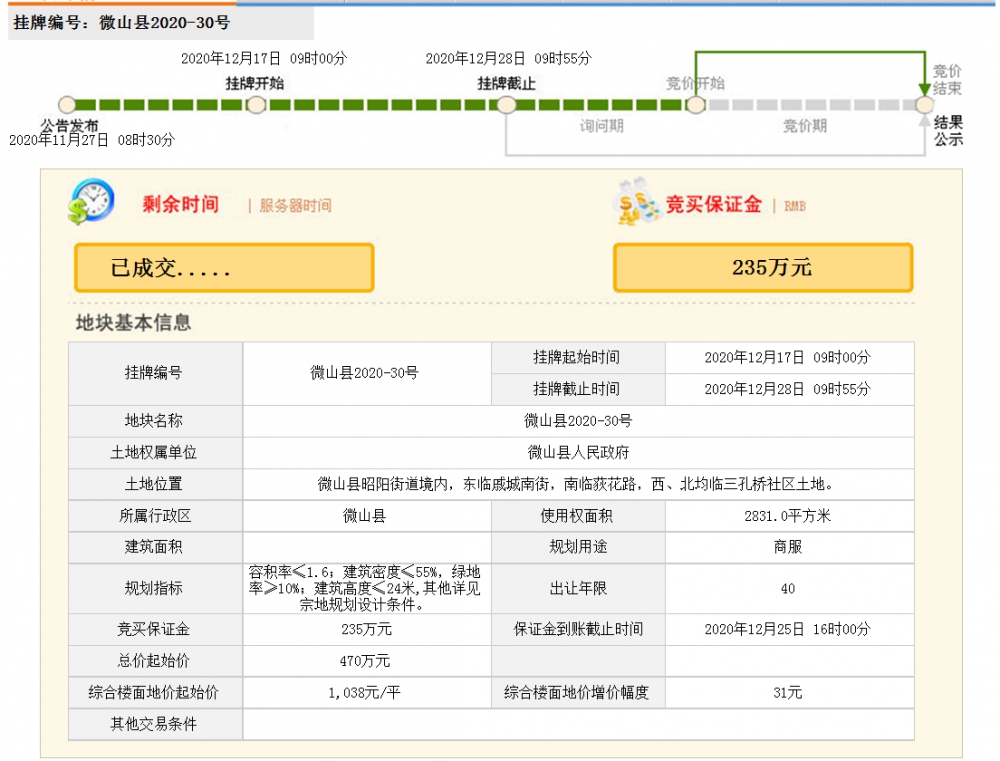Click the 其他交易条件 row label
The width and height of the screenshot is (1000, 761).
pyautogui.click(x=155, y=724)
